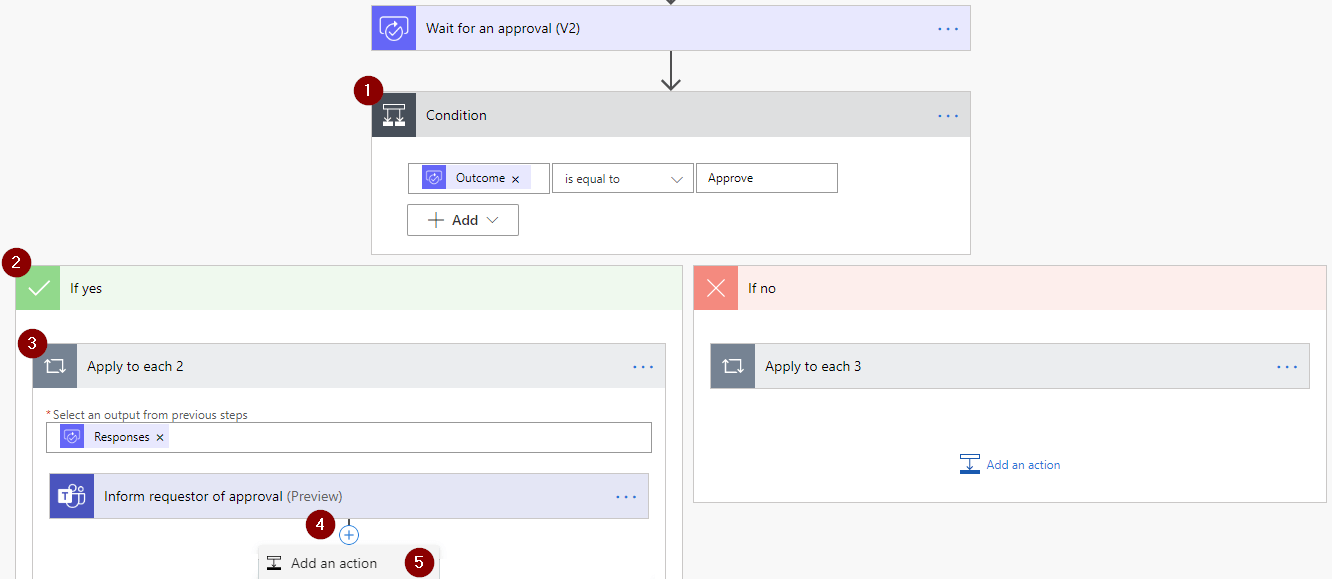Remove the Responses token with its x
Image resolution: width=1332 pixels, height=579 pixels.
click(x=159, y=436)
